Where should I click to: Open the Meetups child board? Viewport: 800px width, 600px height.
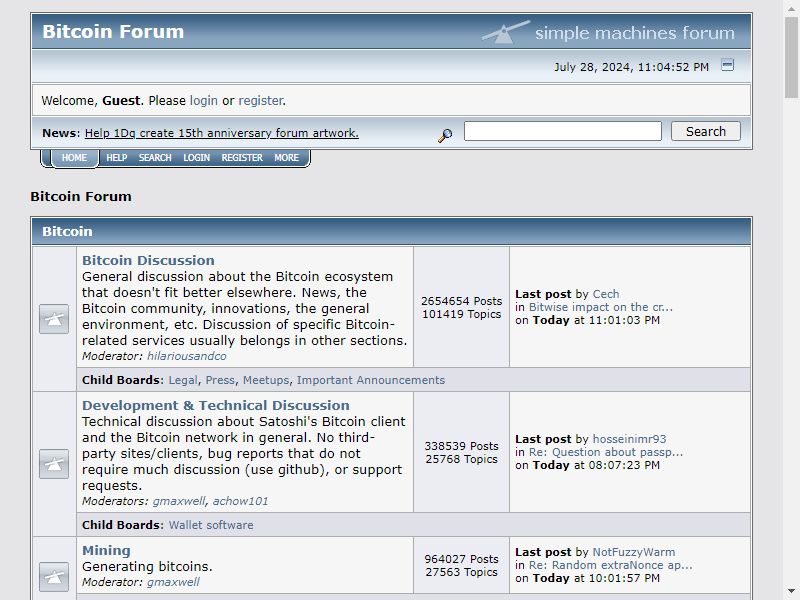point(266,380)
